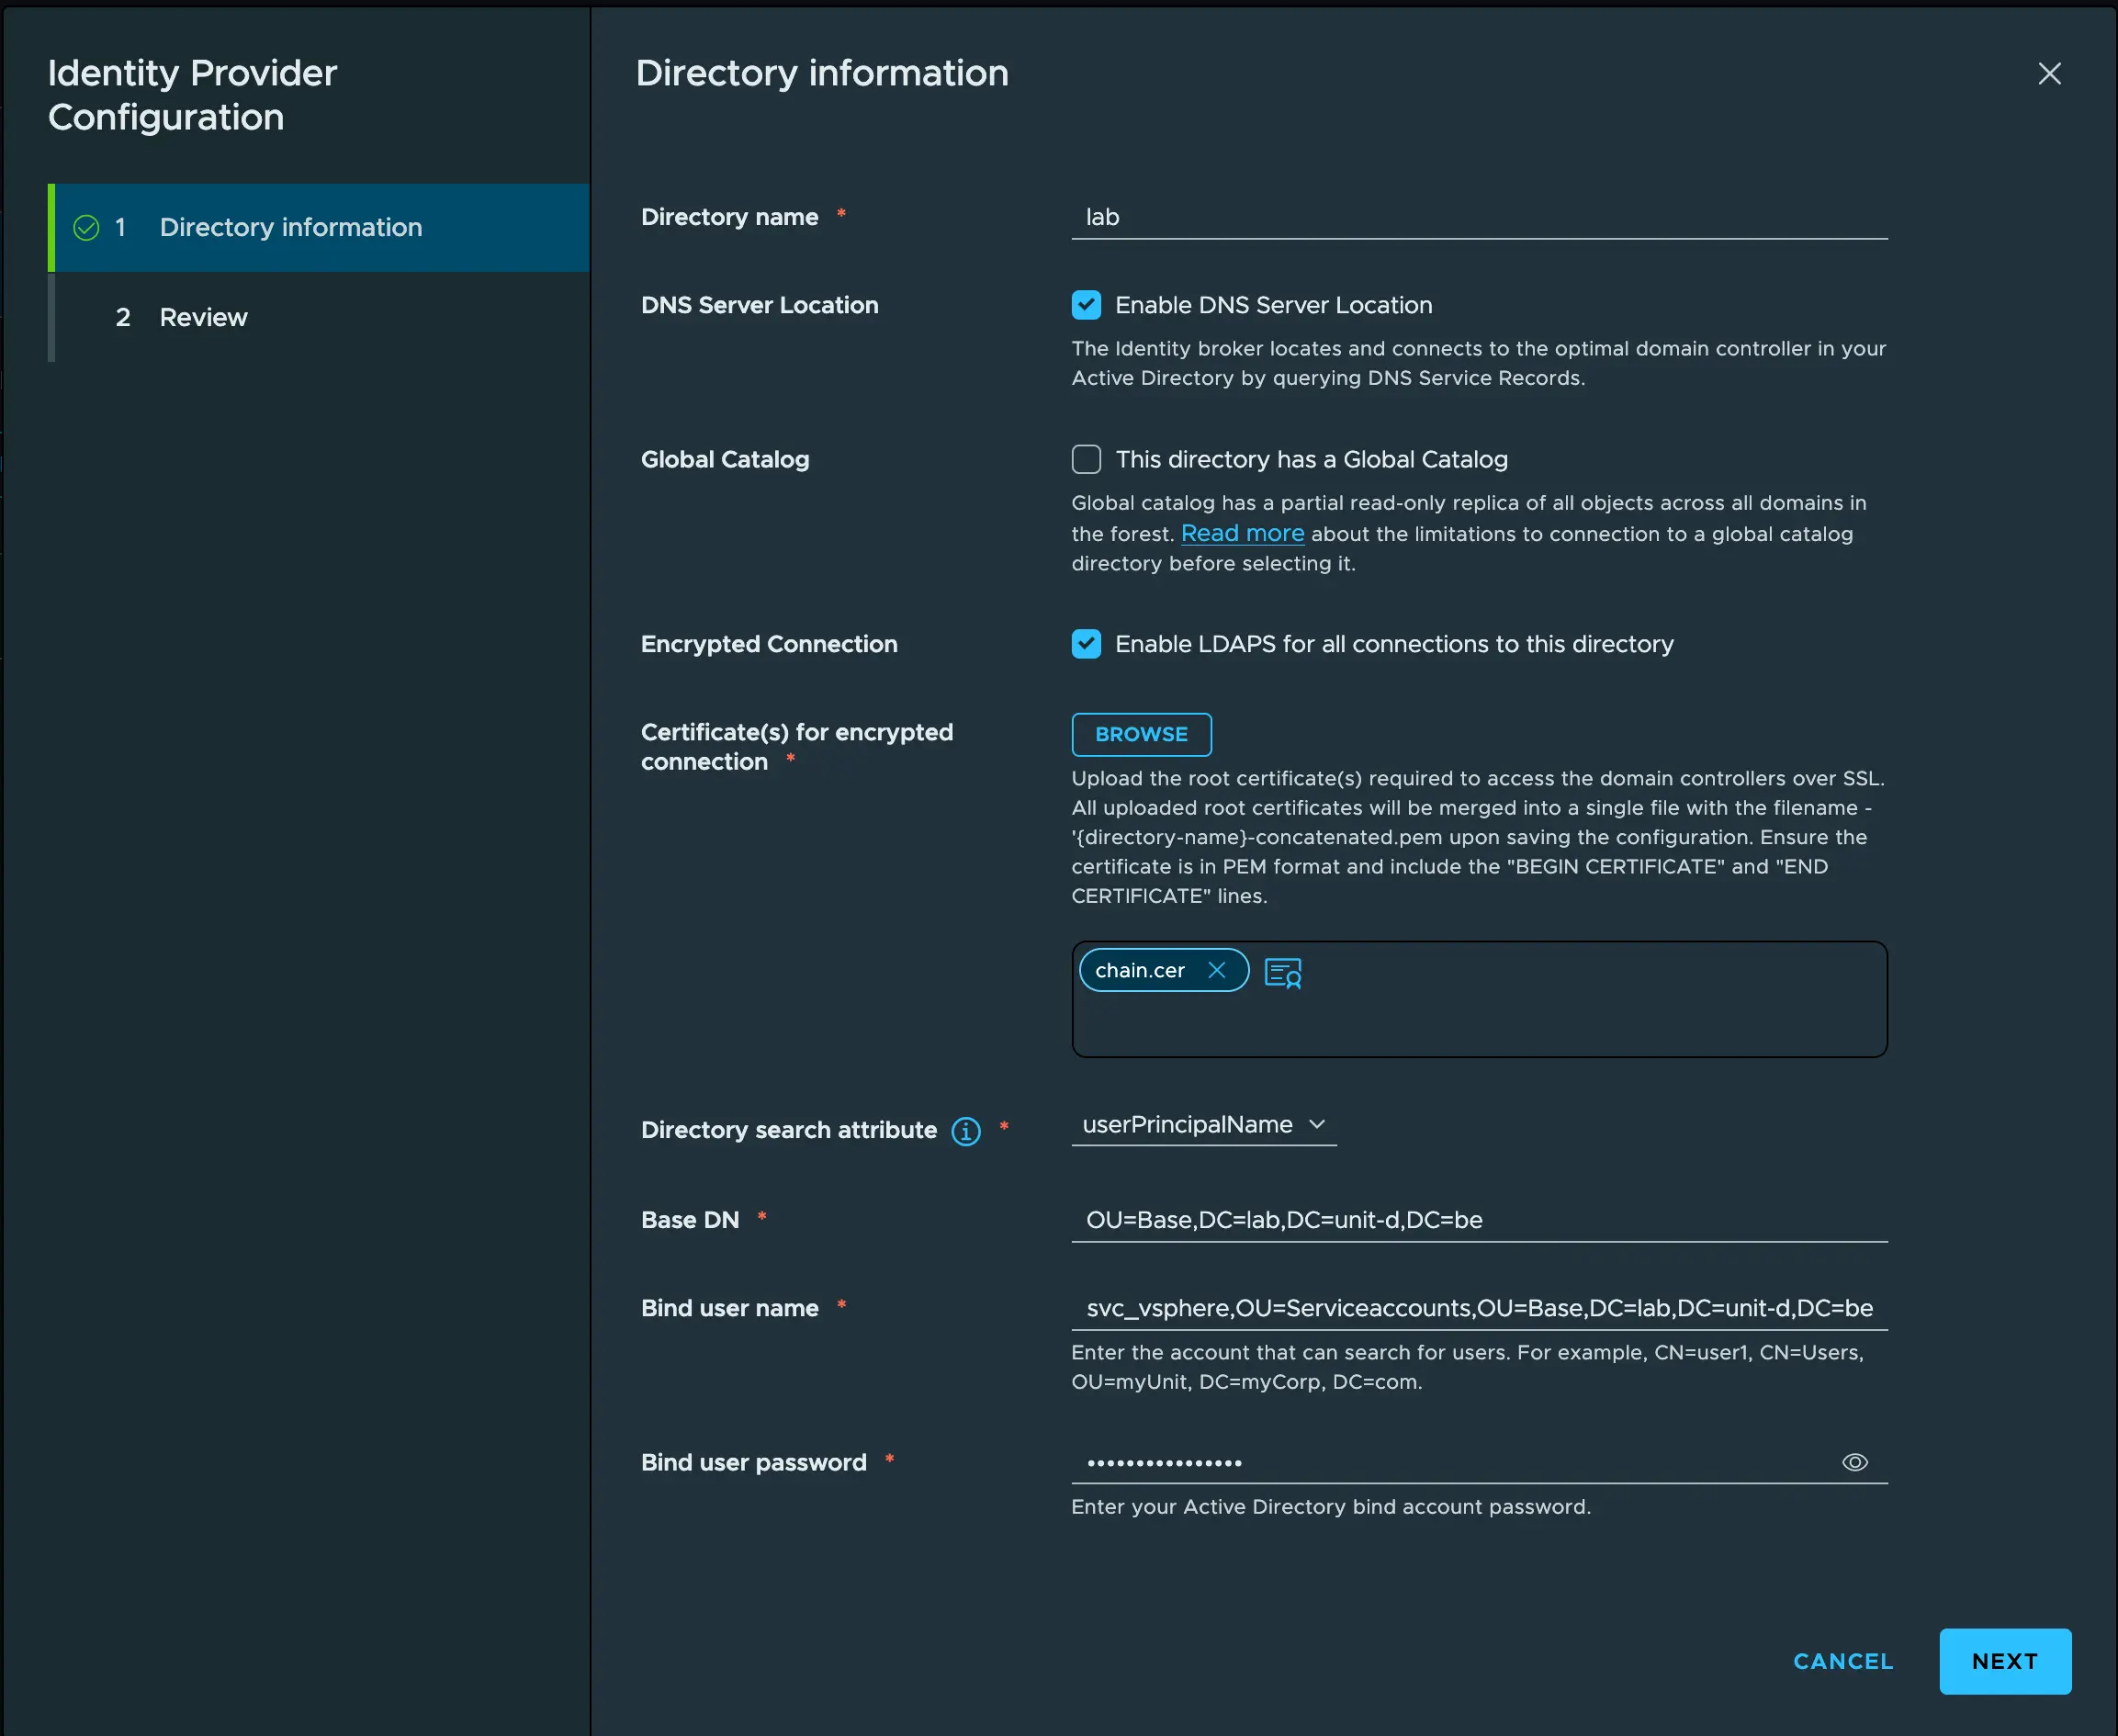The image size is (2118, 1736).
Task: Open the userPrincipalName dropdown
Action: (1188, 1125)
